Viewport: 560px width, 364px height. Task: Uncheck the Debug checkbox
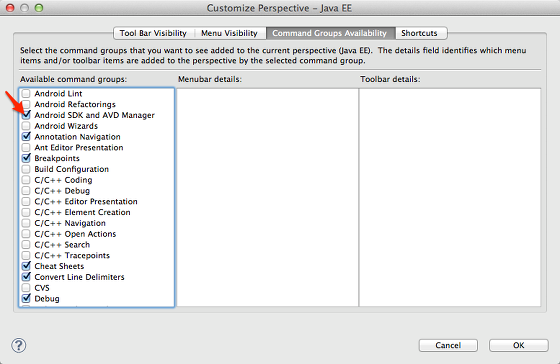coord(26,298)
